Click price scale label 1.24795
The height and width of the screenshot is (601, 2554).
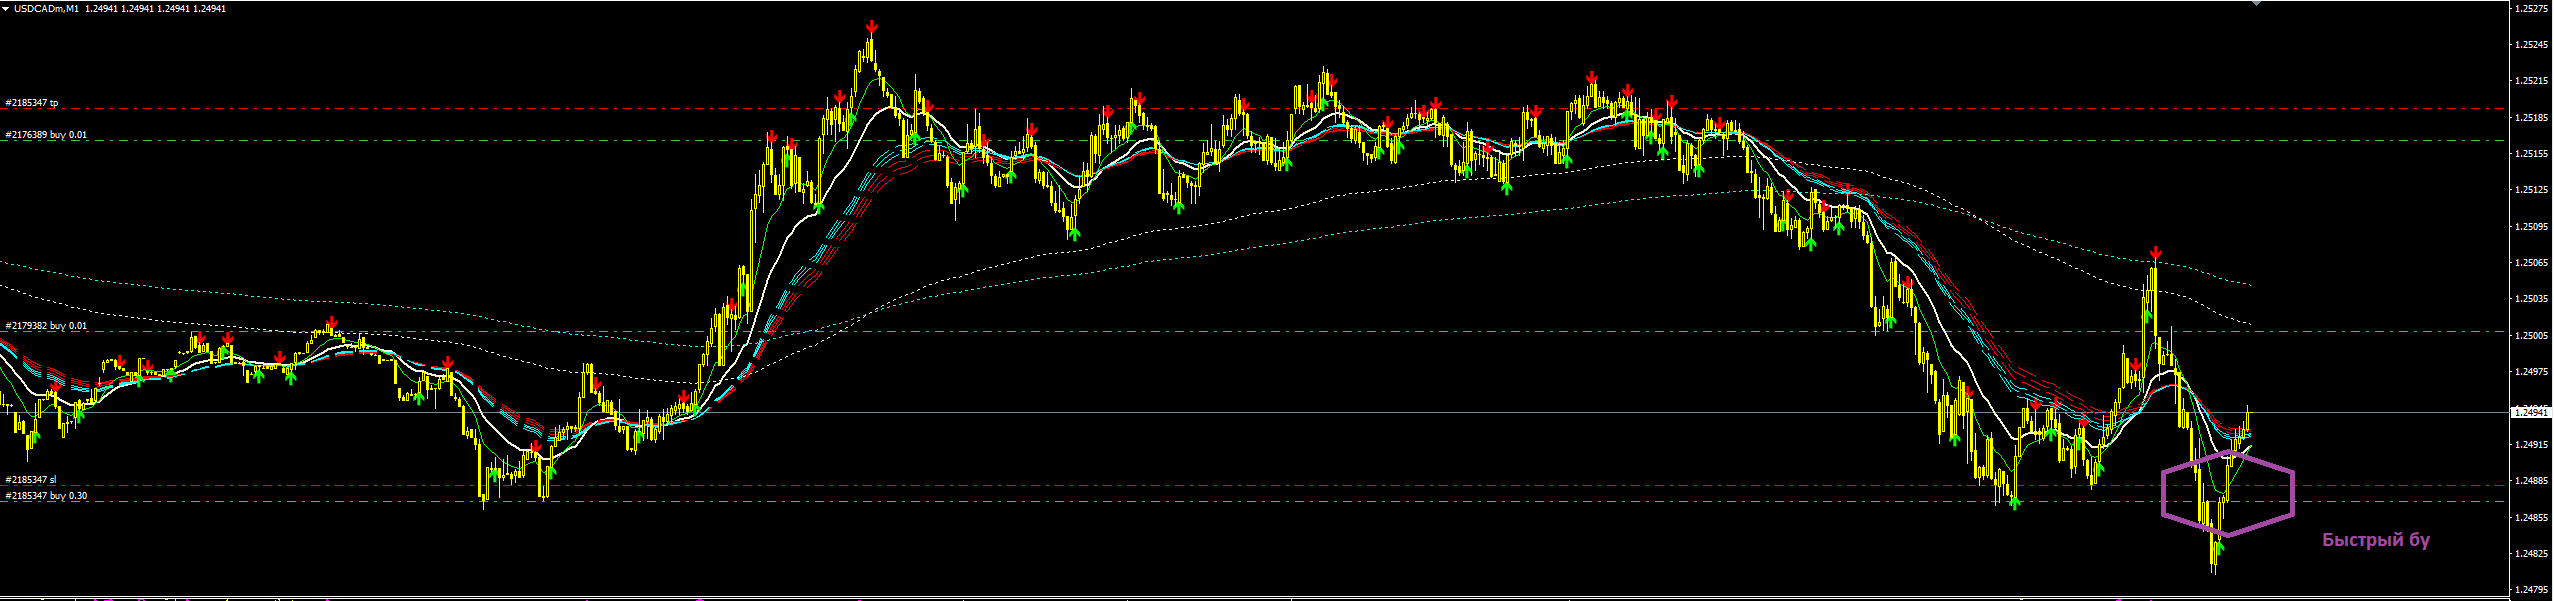[x=2531, y=590]
